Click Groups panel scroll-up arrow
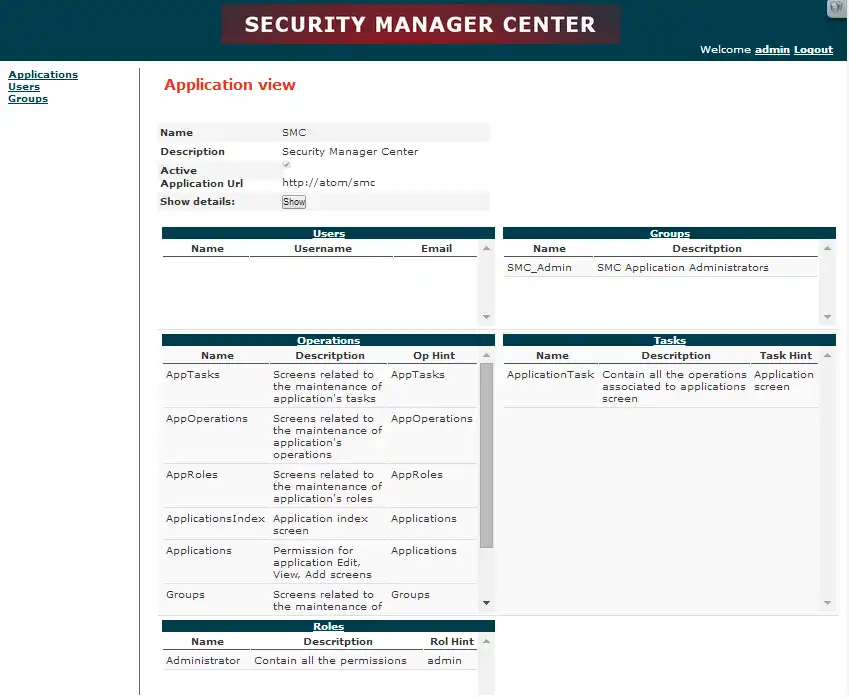This screenshot has width=849, height=698. coord(827,248)
